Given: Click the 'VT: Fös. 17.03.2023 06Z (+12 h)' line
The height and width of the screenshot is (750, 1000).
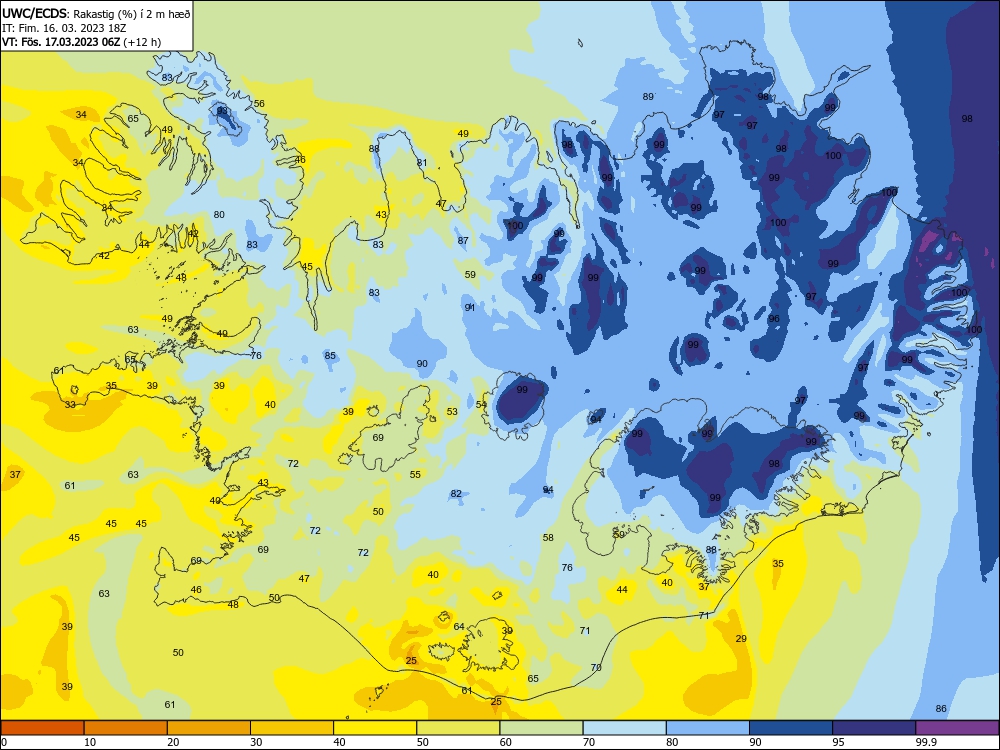Looking at the screenshot, I should click(x=82, y=42).
